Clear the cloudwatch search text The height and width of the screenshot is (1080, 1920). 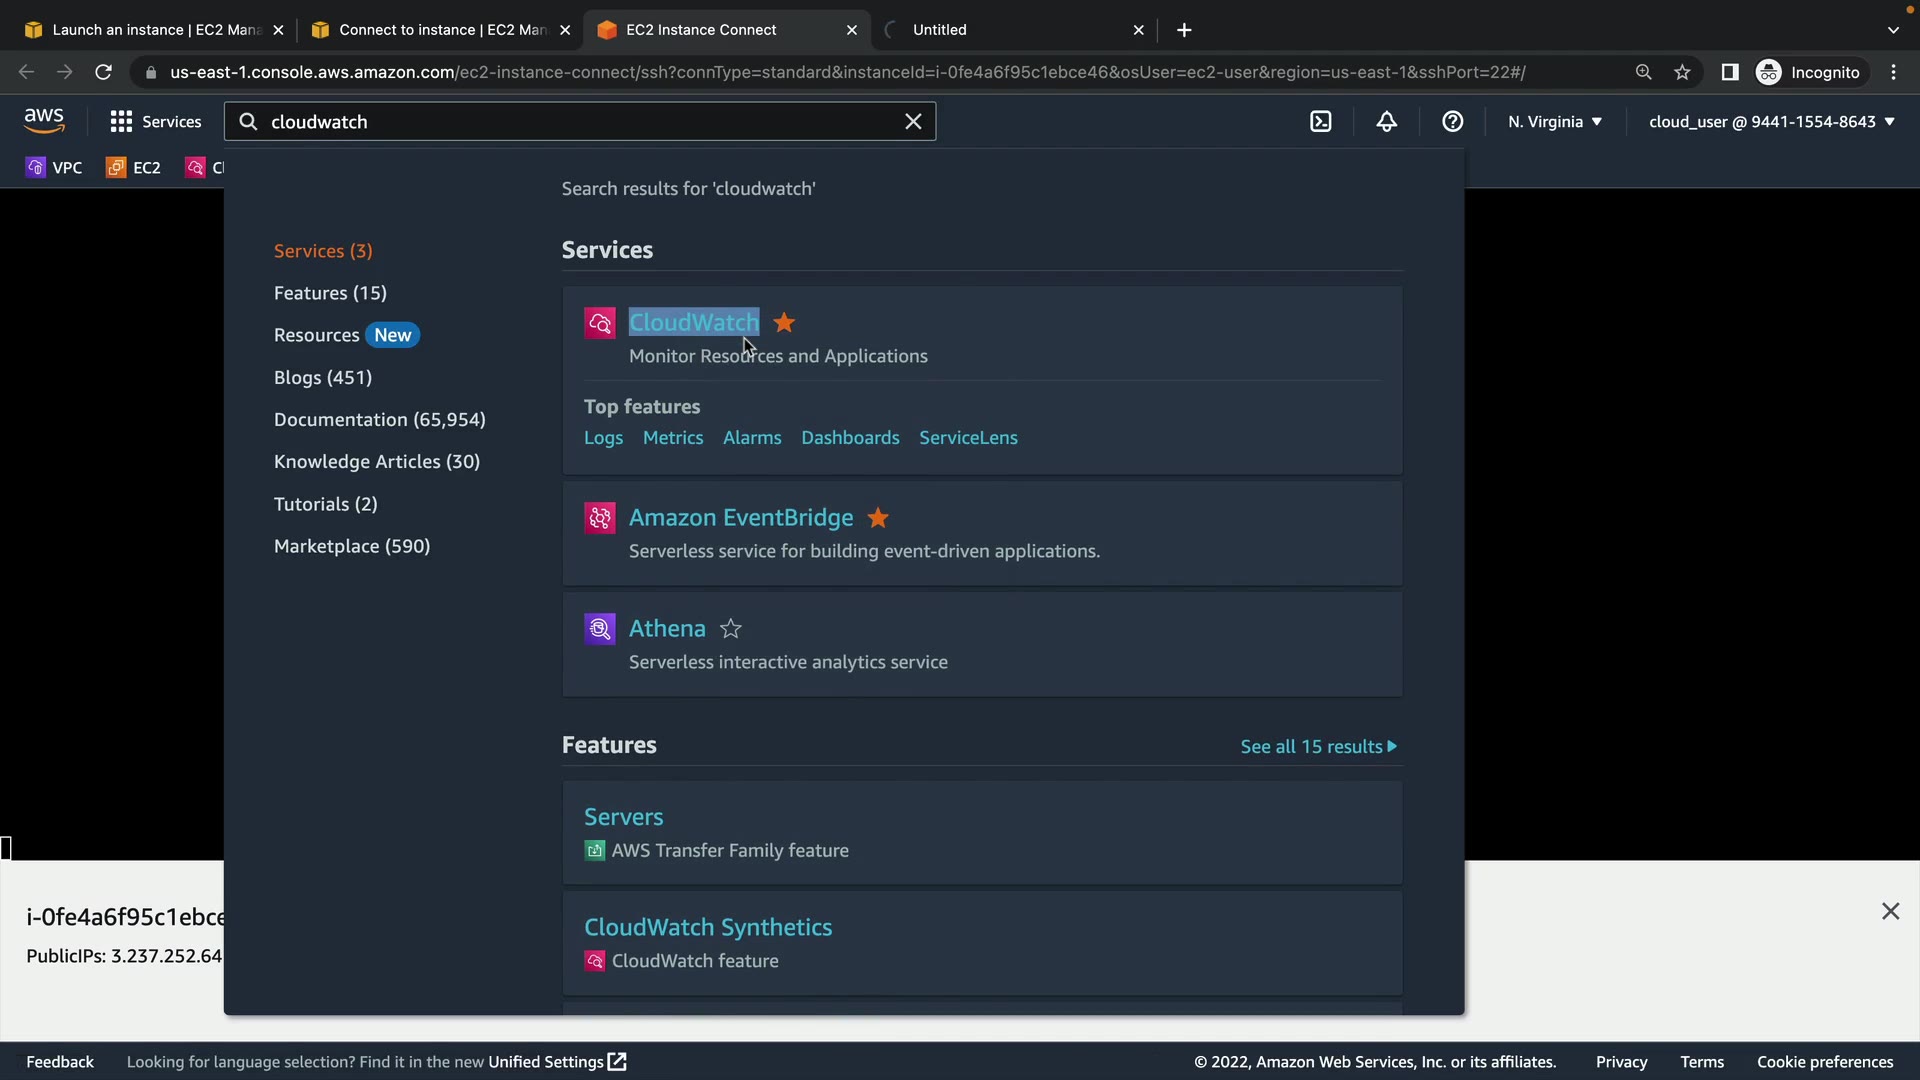(x=913, y=122)
